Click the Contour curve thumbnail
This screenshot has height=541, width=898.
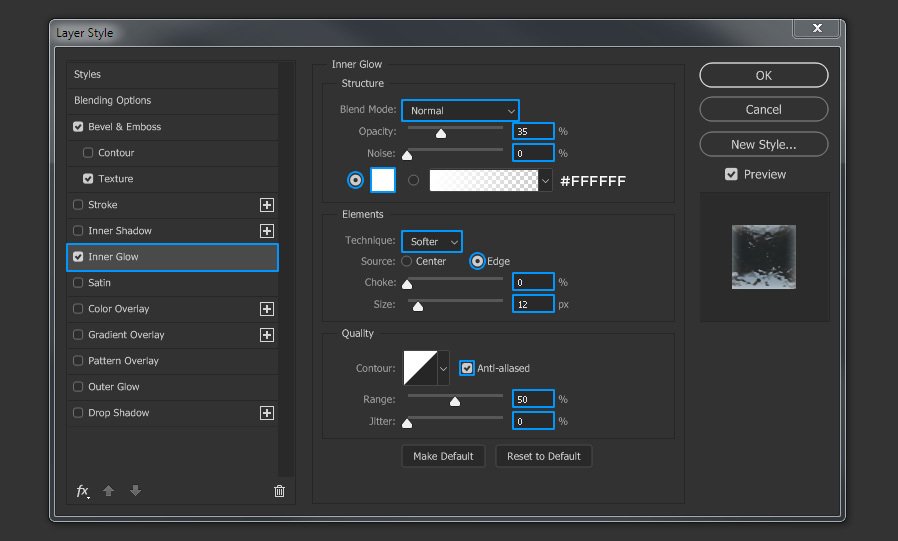click(420, 368)
